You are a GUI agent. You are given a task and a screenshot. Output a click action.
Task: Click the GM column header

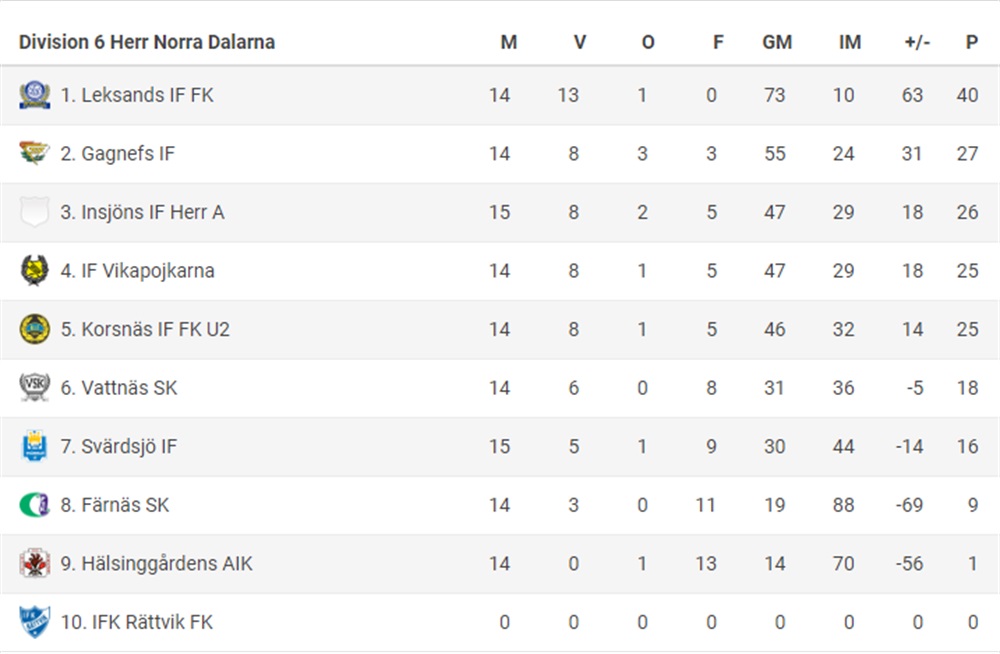coord(777,42)
